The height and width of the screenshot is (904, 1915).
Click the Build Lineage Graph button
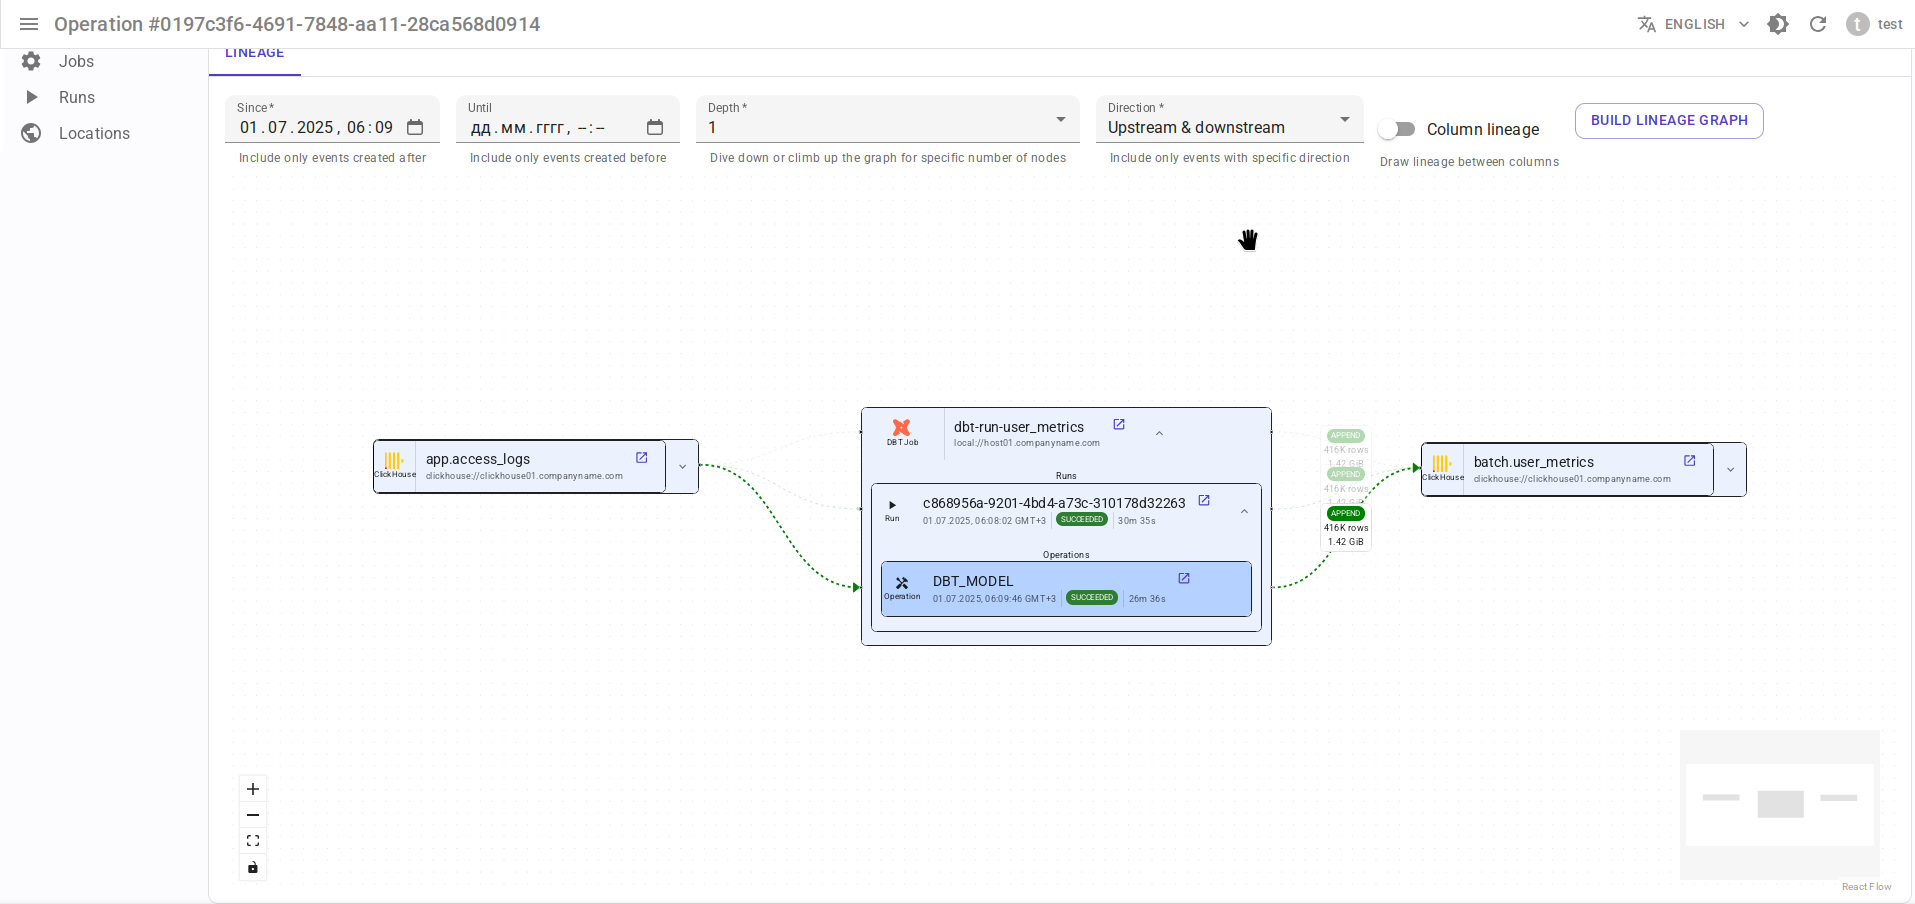(1668, 121)
